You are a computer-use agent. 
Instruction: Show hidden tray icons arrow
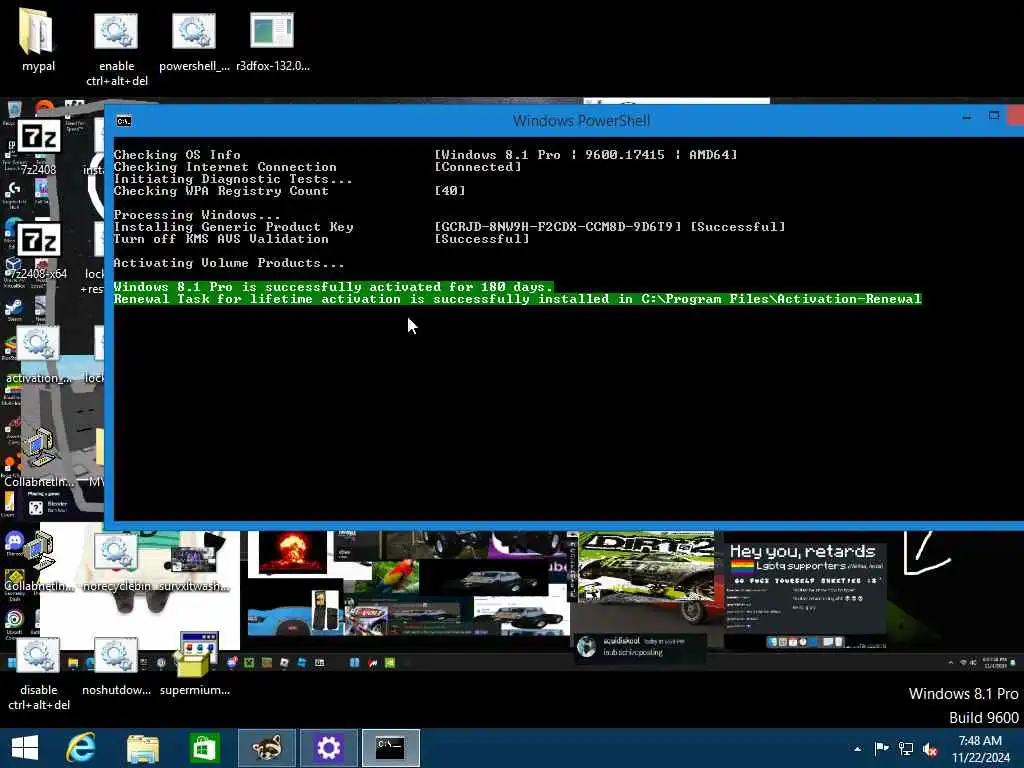[857, 749]
